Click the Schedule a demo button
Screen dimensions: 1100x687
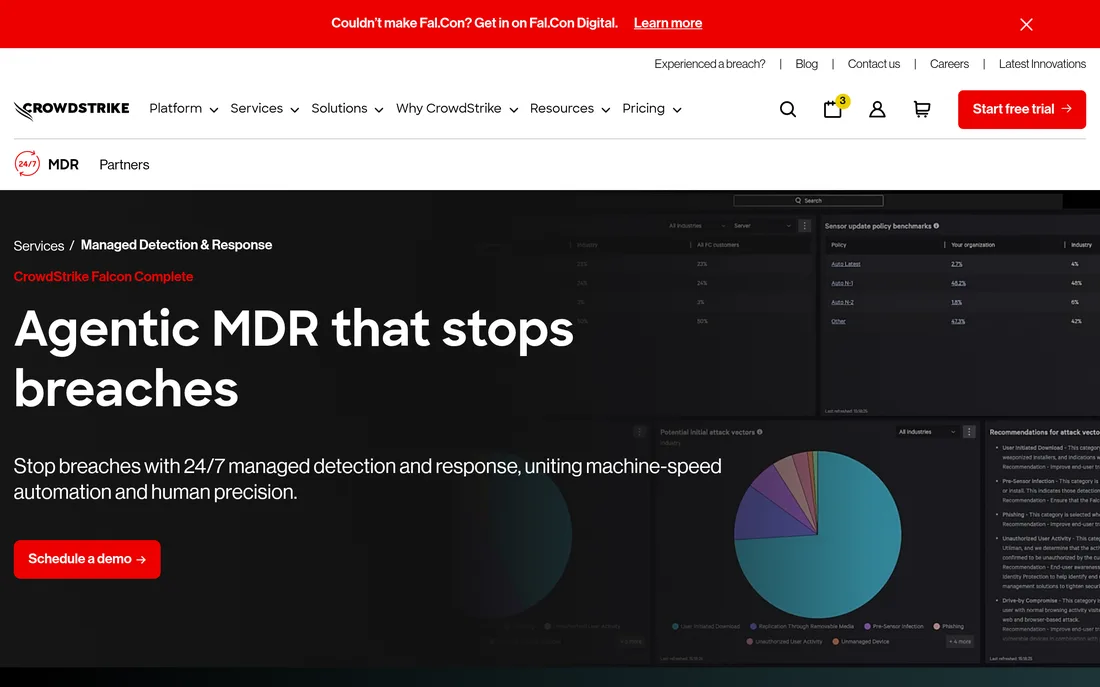87,559
